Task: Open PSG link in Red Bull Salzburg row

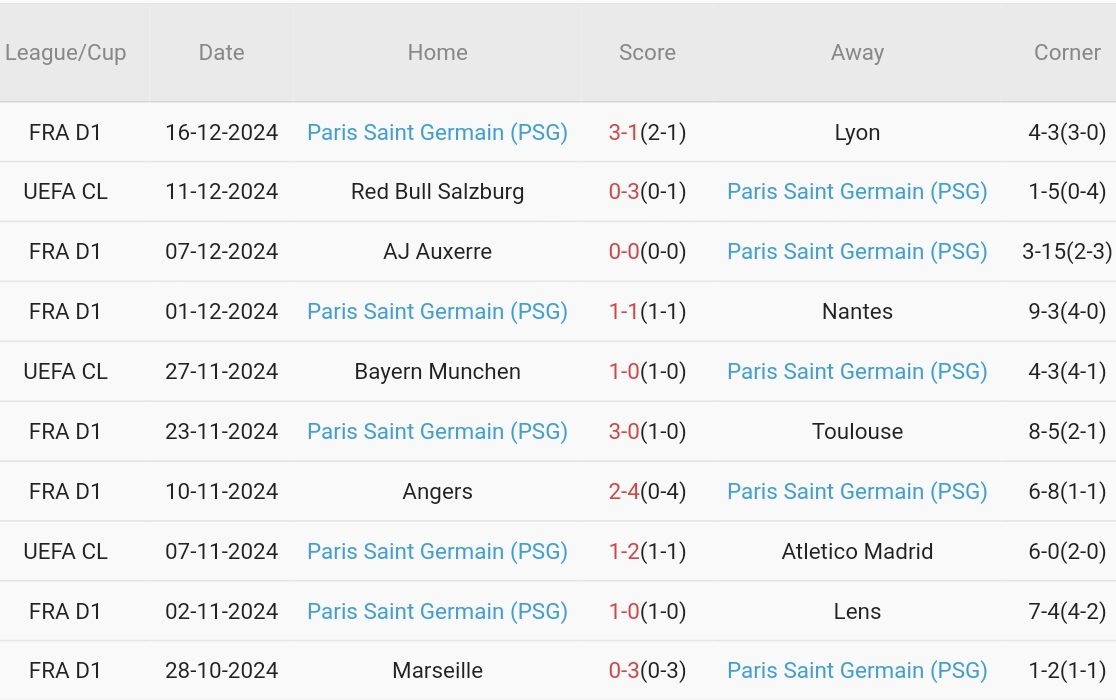Action: (x=857, y=191)
